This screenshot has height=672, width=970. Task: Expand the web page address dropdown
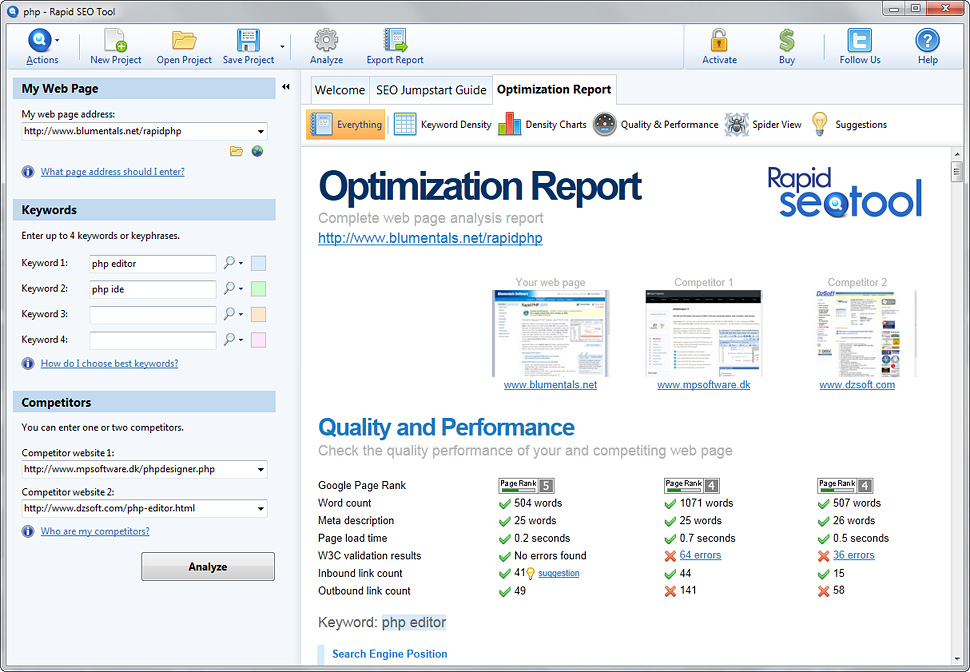point(261,131)
